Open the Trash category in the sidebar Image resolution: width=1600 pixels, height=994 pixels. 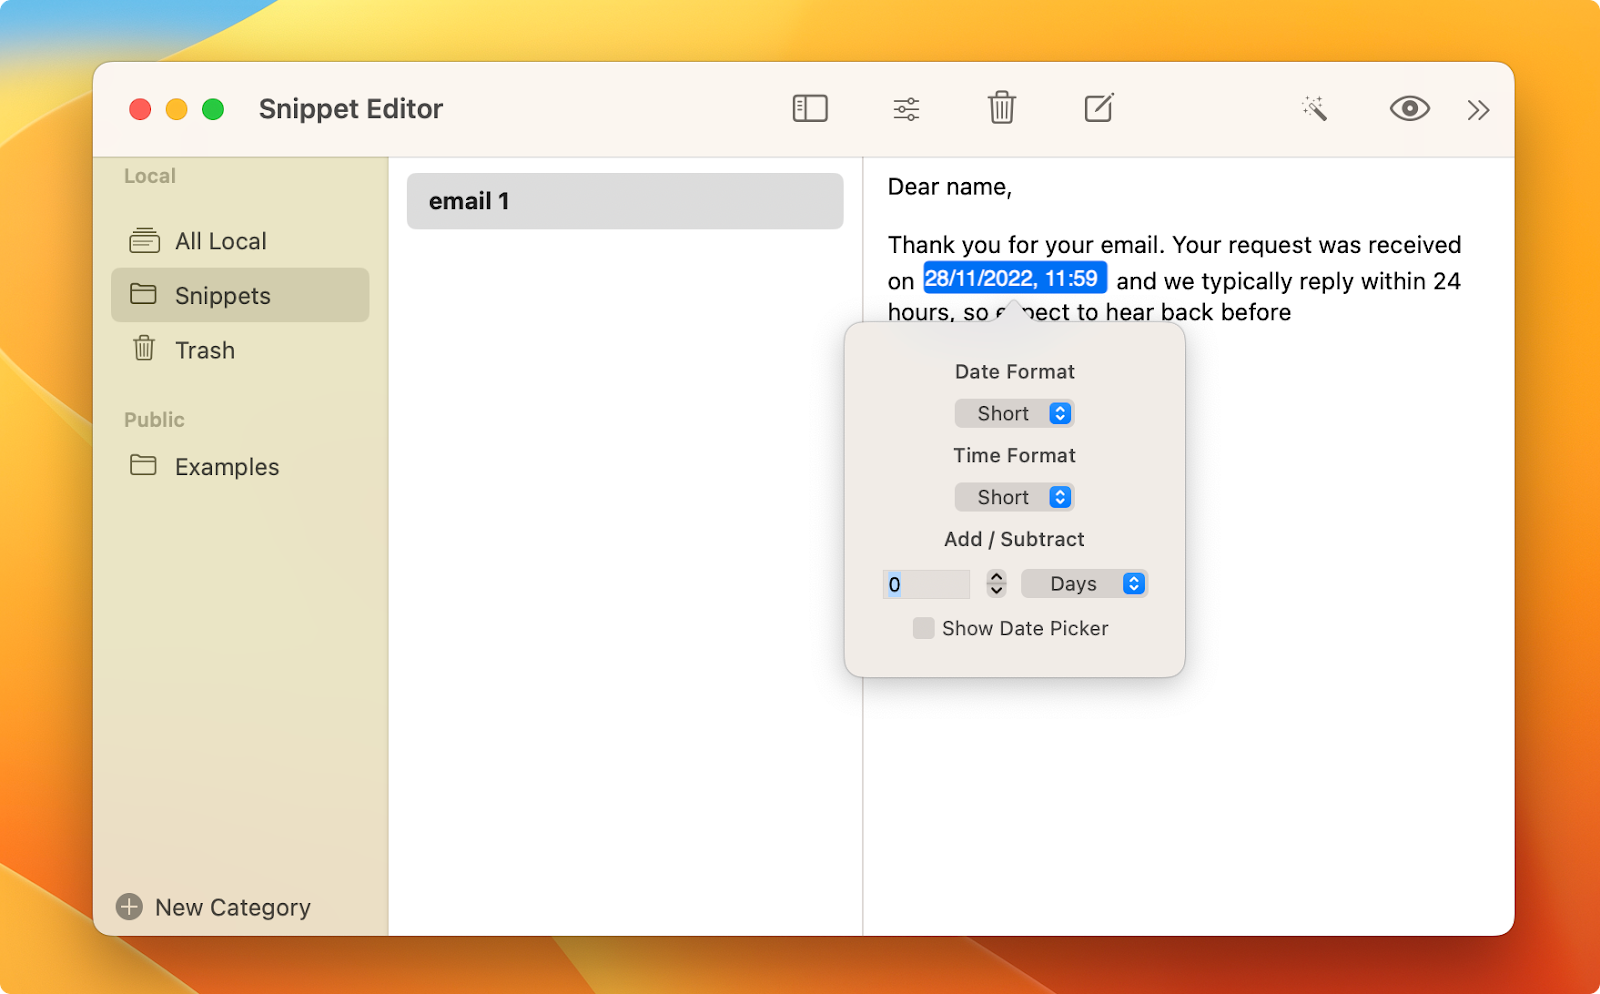pos(204,350)
